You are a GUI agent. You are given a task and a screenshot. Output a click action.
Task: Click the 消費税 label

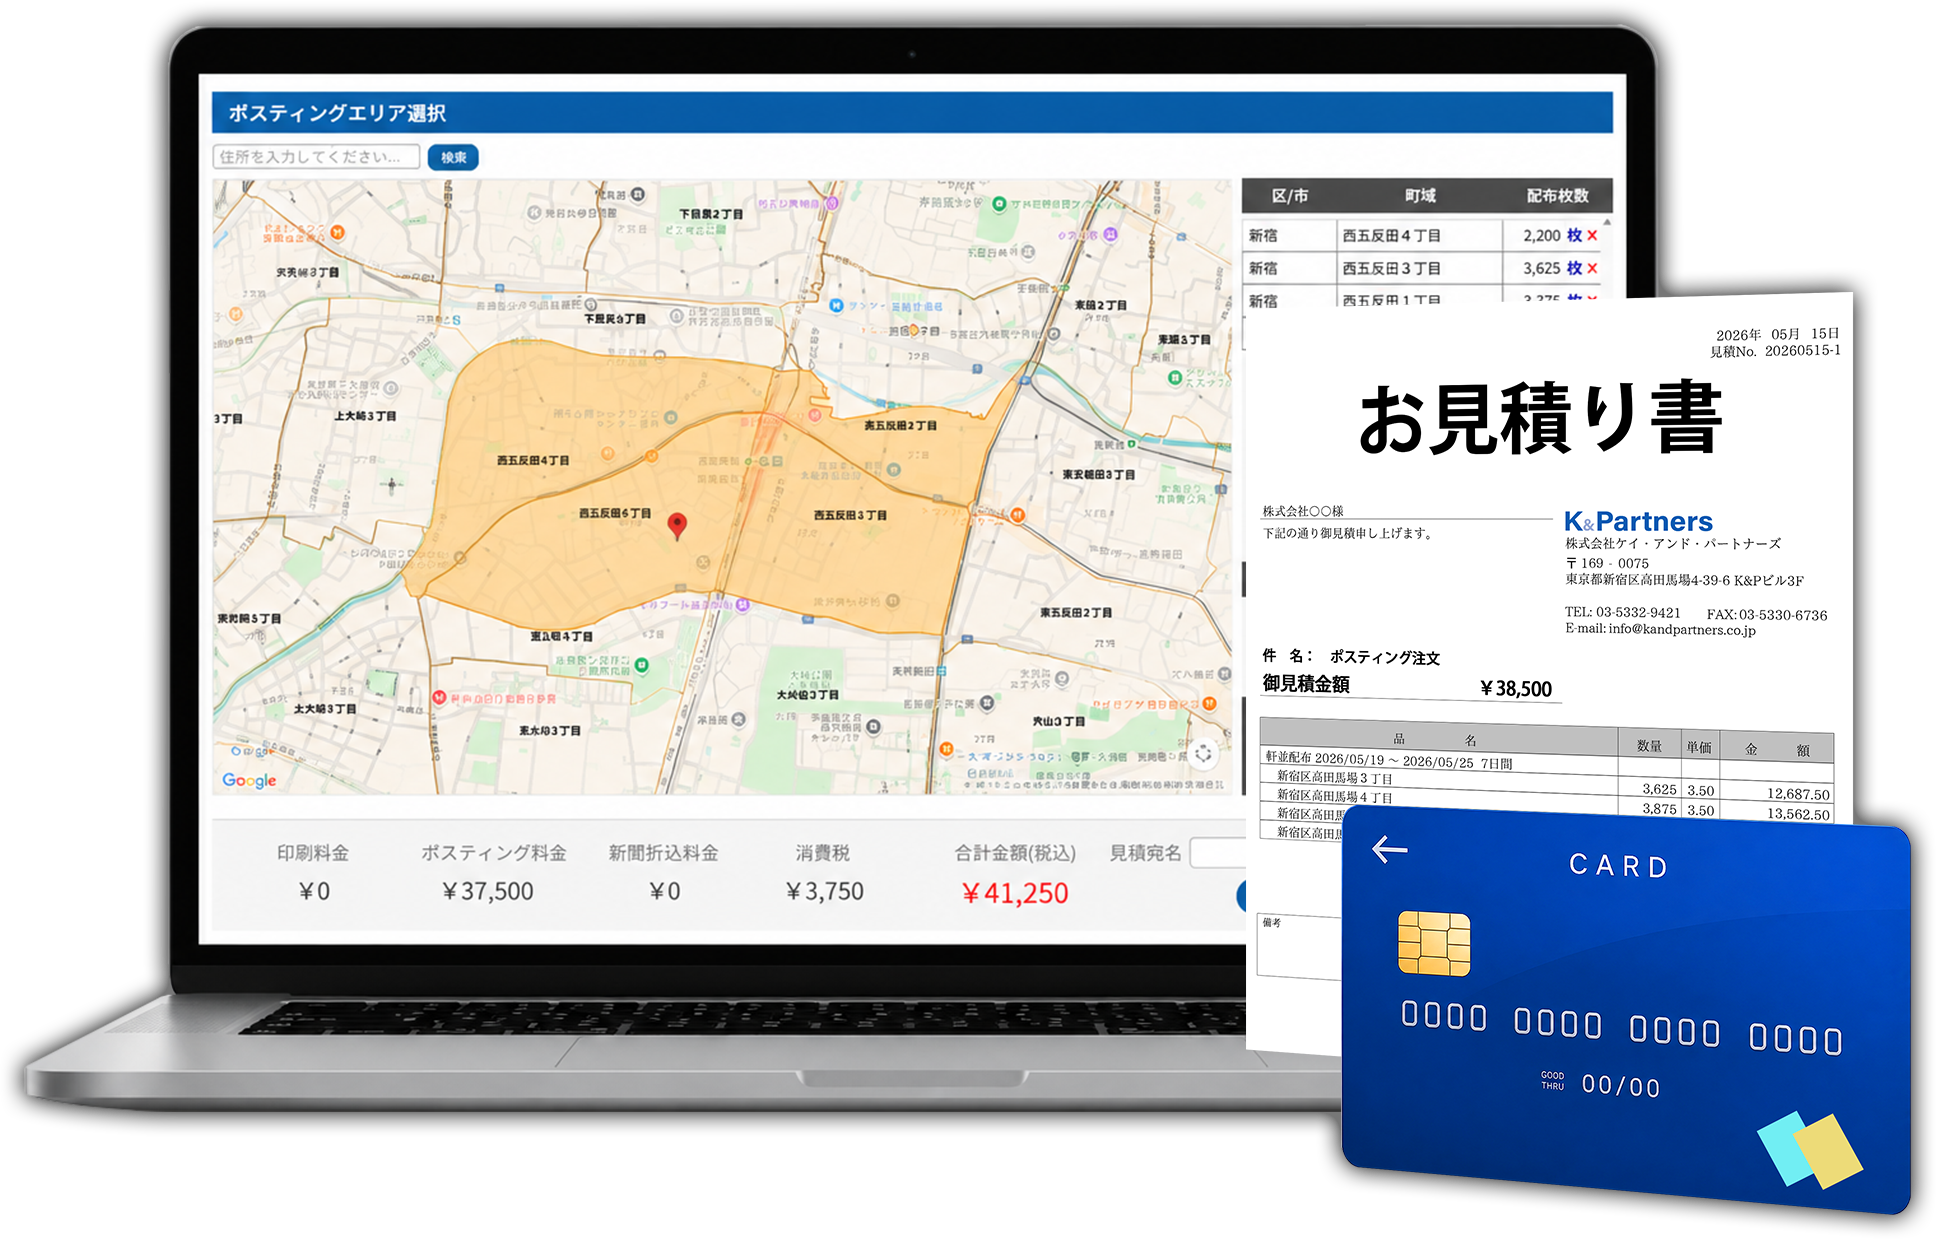(x=823, y=853)
